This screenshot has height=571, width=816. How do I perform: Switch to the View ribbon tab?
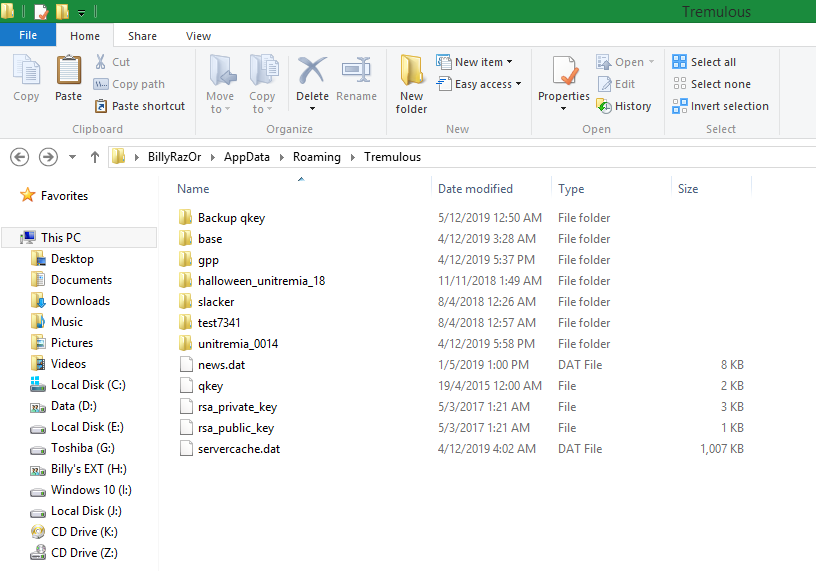[198, 36]
